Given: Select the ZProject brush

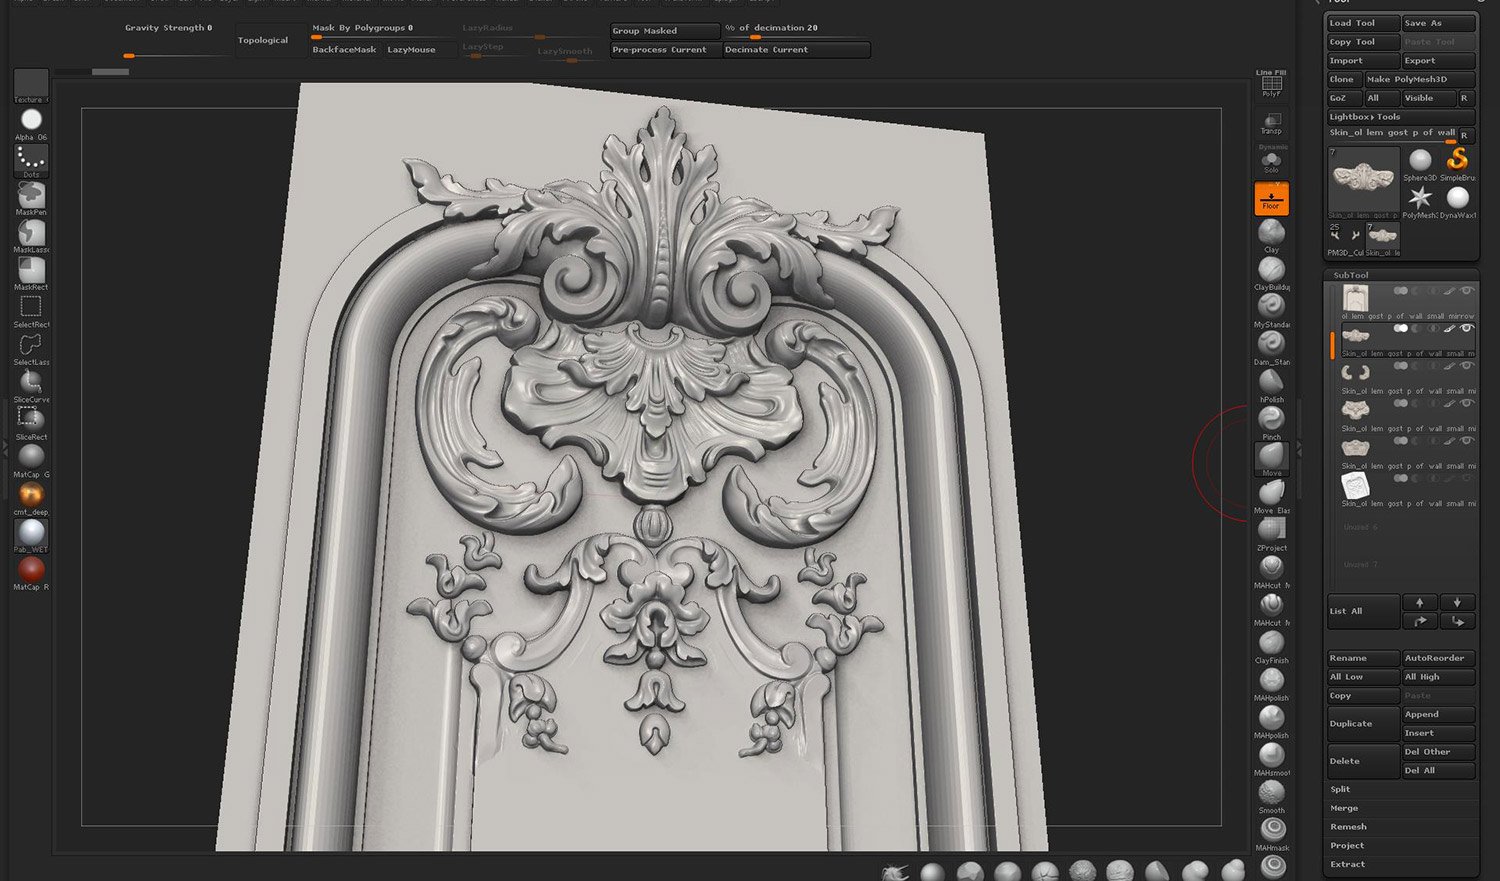Looking at the screenshot, I should pyautogui.click(x=1271, y=534).
